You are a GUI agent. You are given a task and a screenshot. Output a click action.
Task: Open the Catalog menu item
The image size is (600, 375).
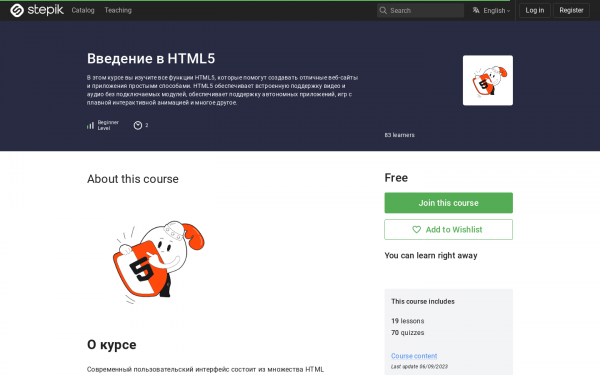[83, 10]
